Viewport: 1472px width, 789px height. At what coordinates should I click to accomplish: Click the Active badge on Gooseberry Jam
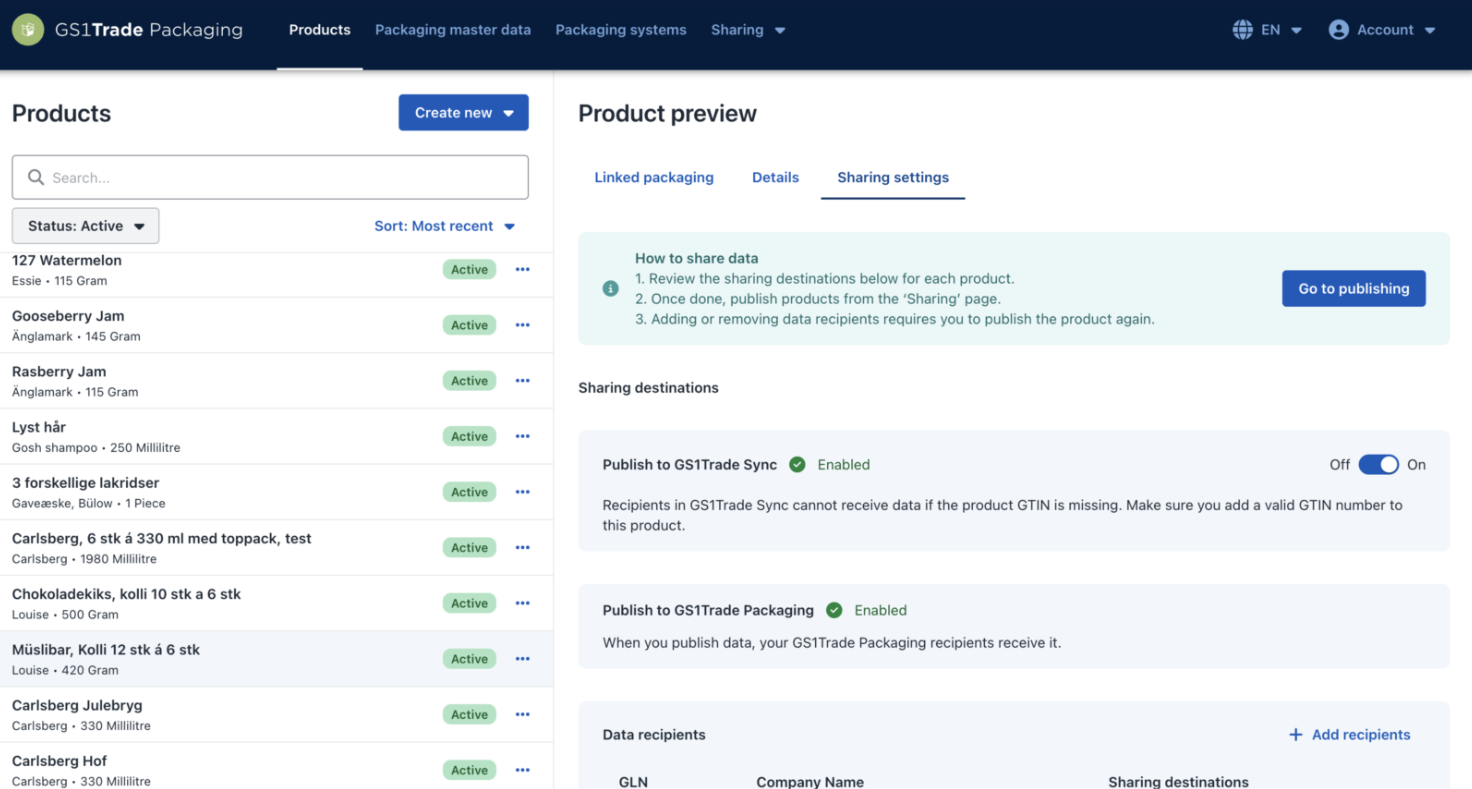(x=469, y=325)
